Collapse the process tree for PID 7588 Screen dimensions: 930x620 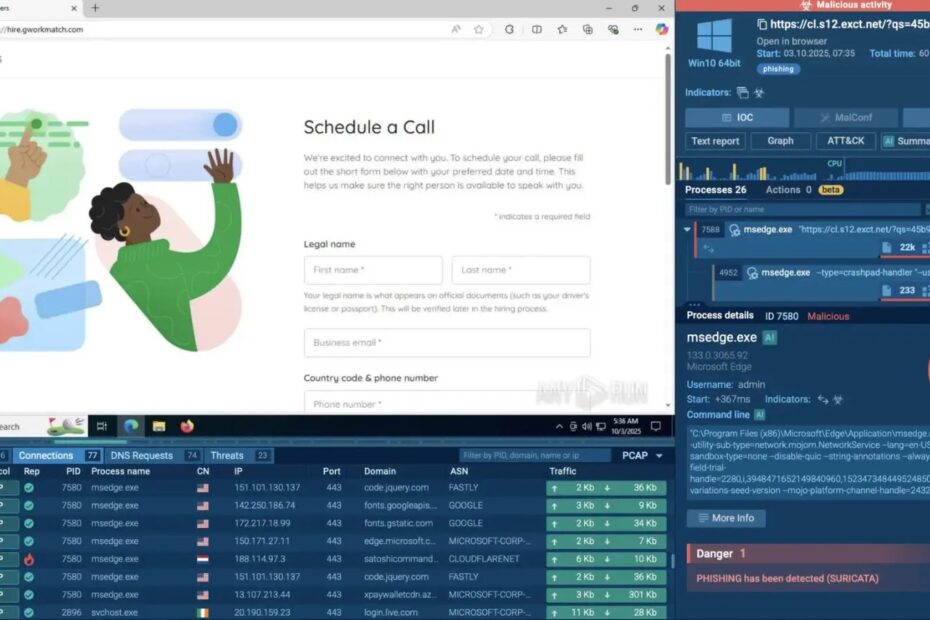click(x=687, y=230)
